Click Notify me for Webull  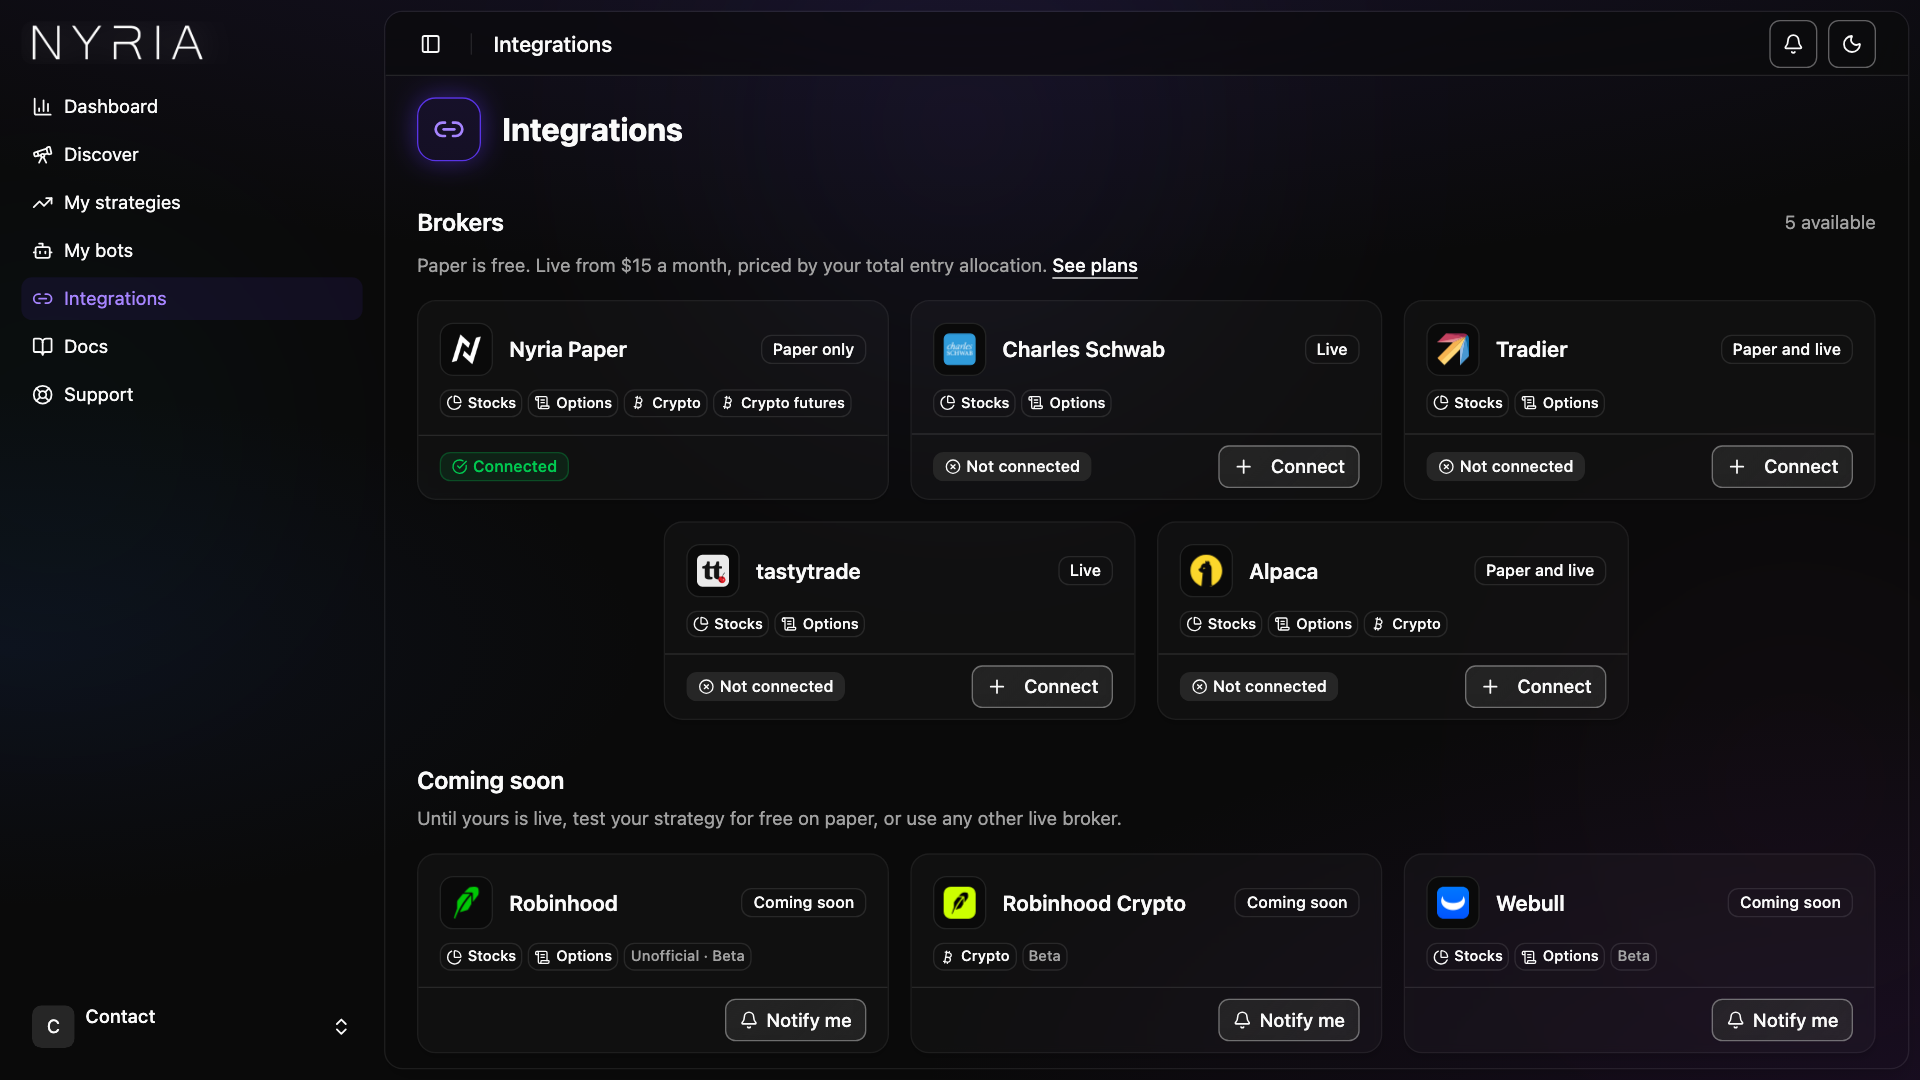point(1782,1020)
